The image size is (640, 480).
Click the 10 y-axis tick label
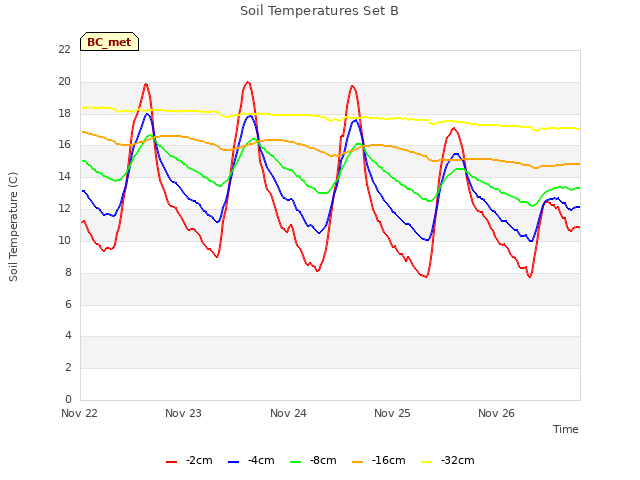[64, 240]
